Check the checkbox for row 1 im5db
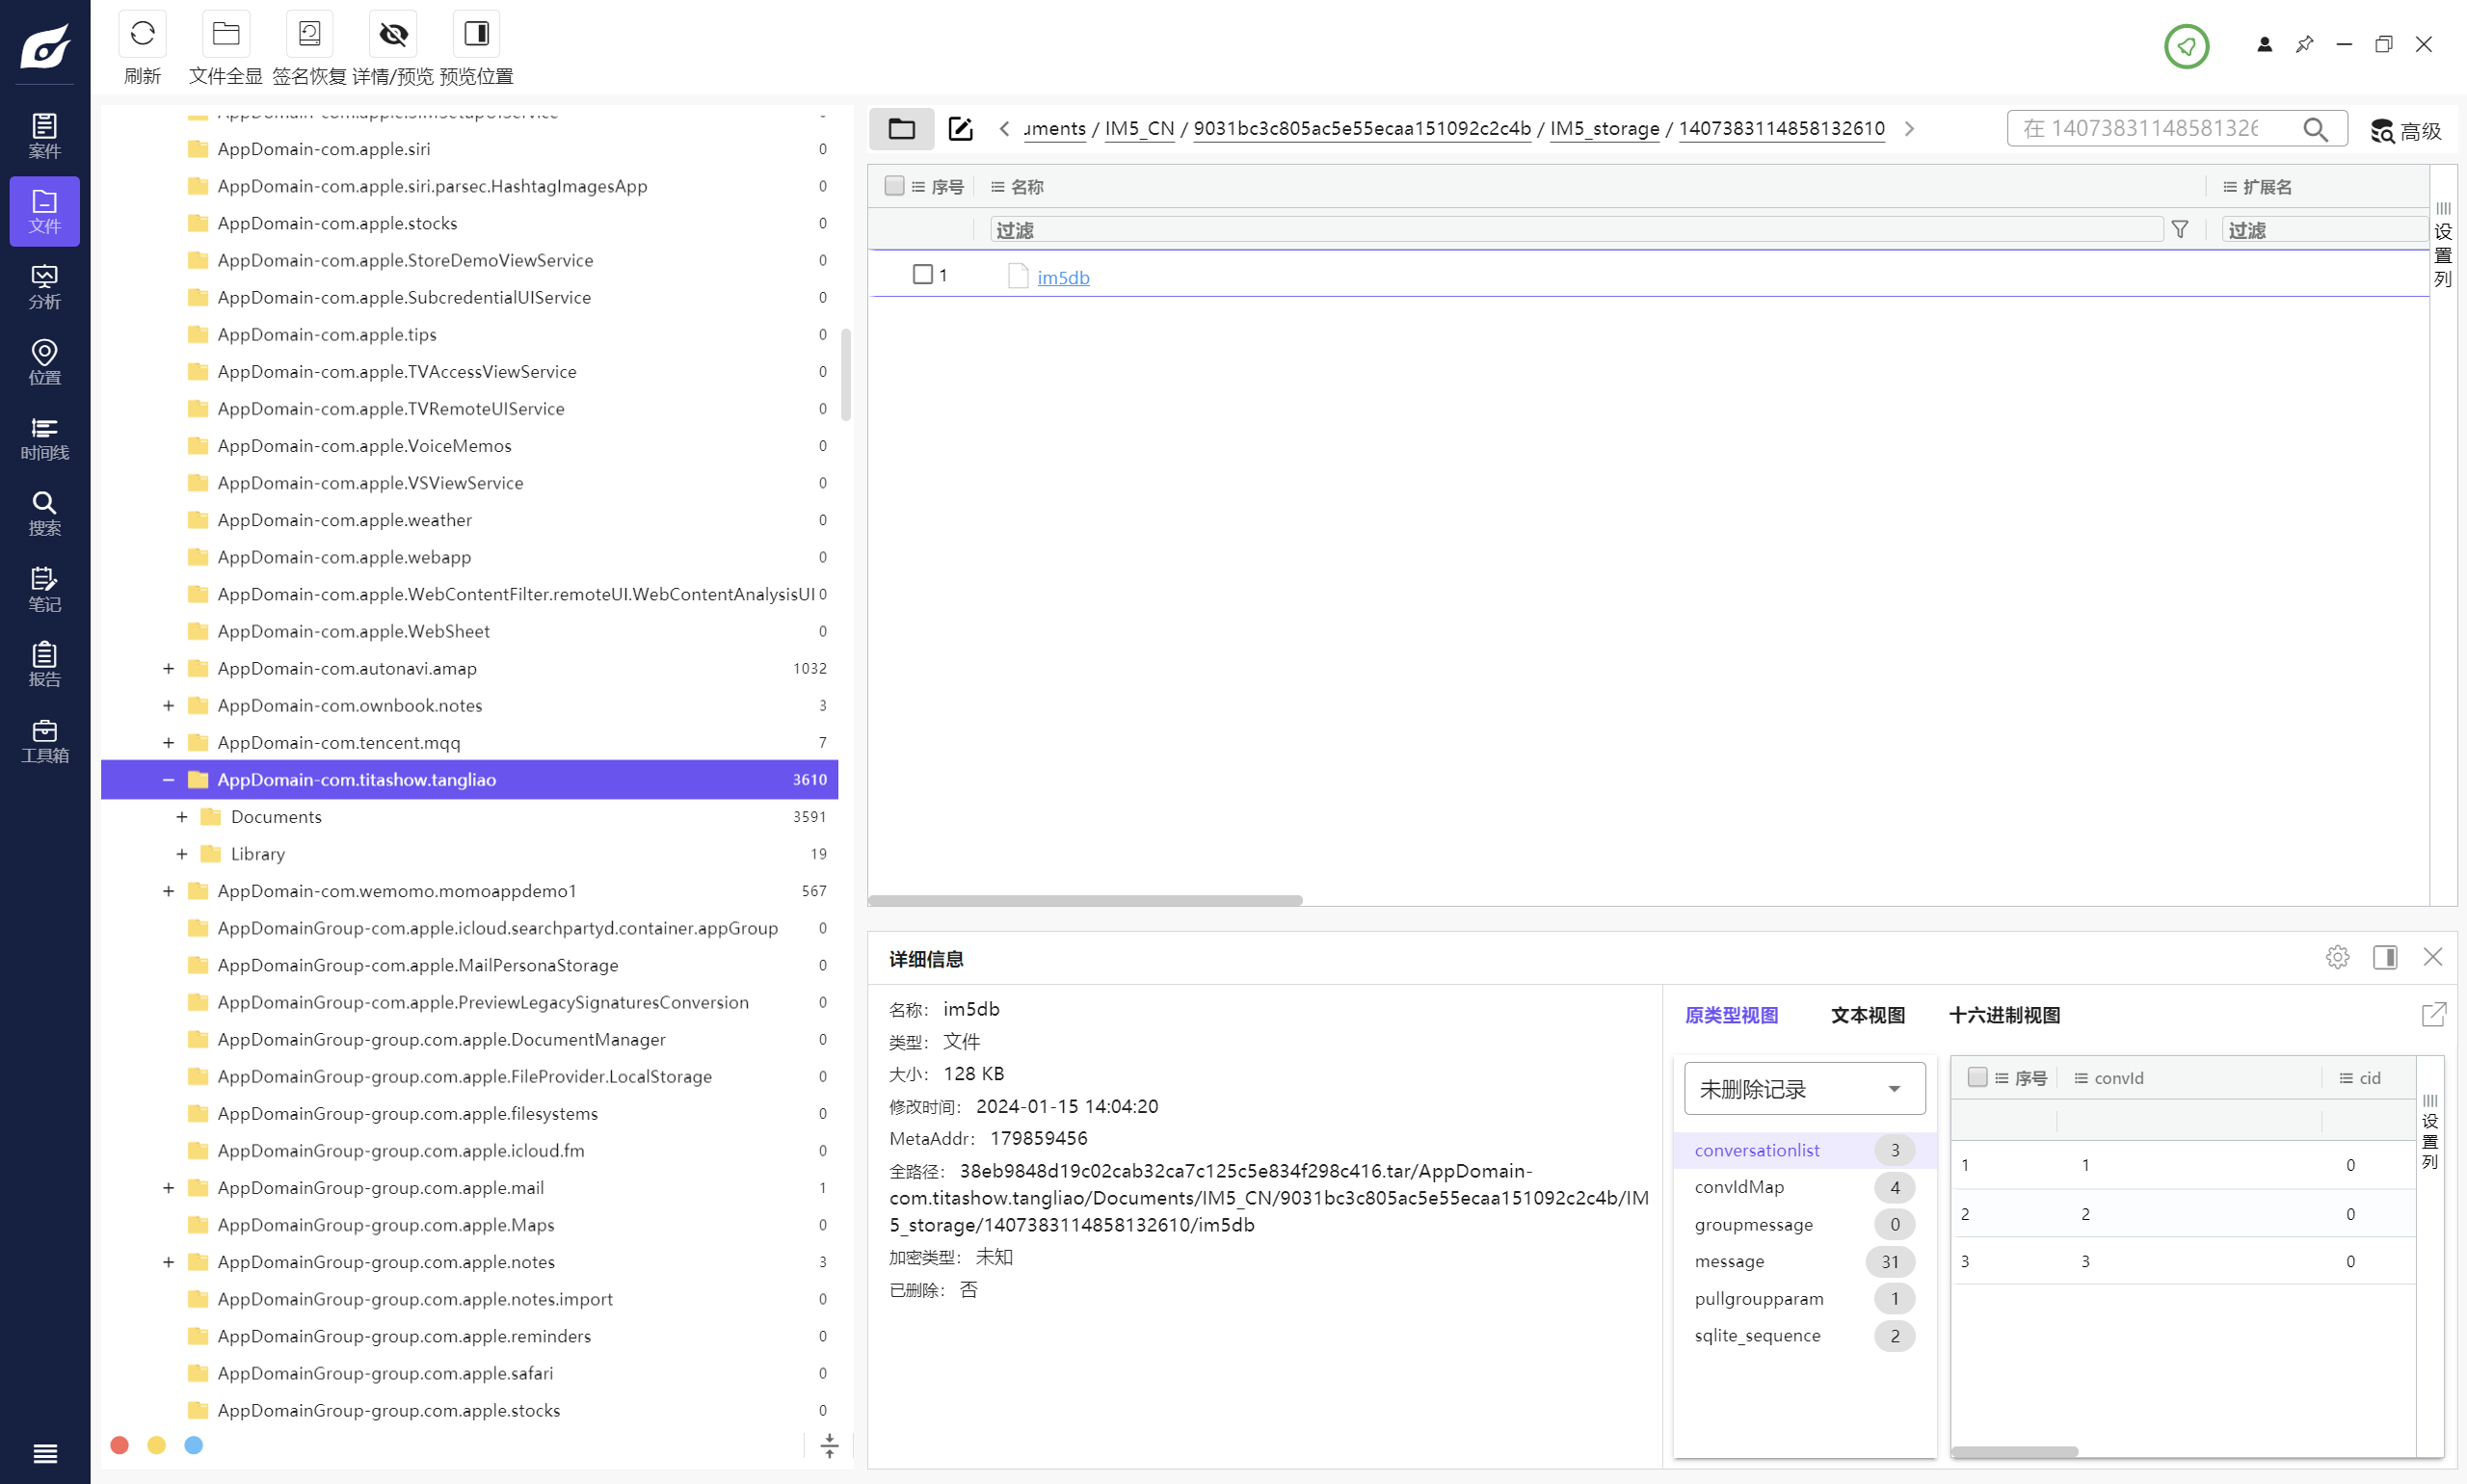Image resolution: width=2467 pixels, height=1484 pixels. click(922, 274)
